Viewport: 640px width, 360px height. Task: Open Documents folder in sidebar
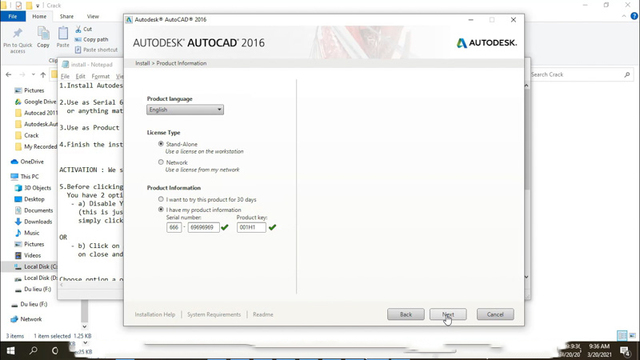coord(34,210)
